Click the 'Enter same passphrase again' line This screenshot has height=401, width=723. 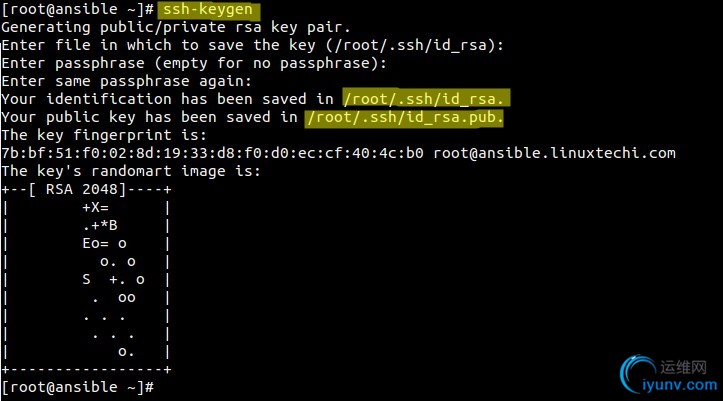pos(126,82)
